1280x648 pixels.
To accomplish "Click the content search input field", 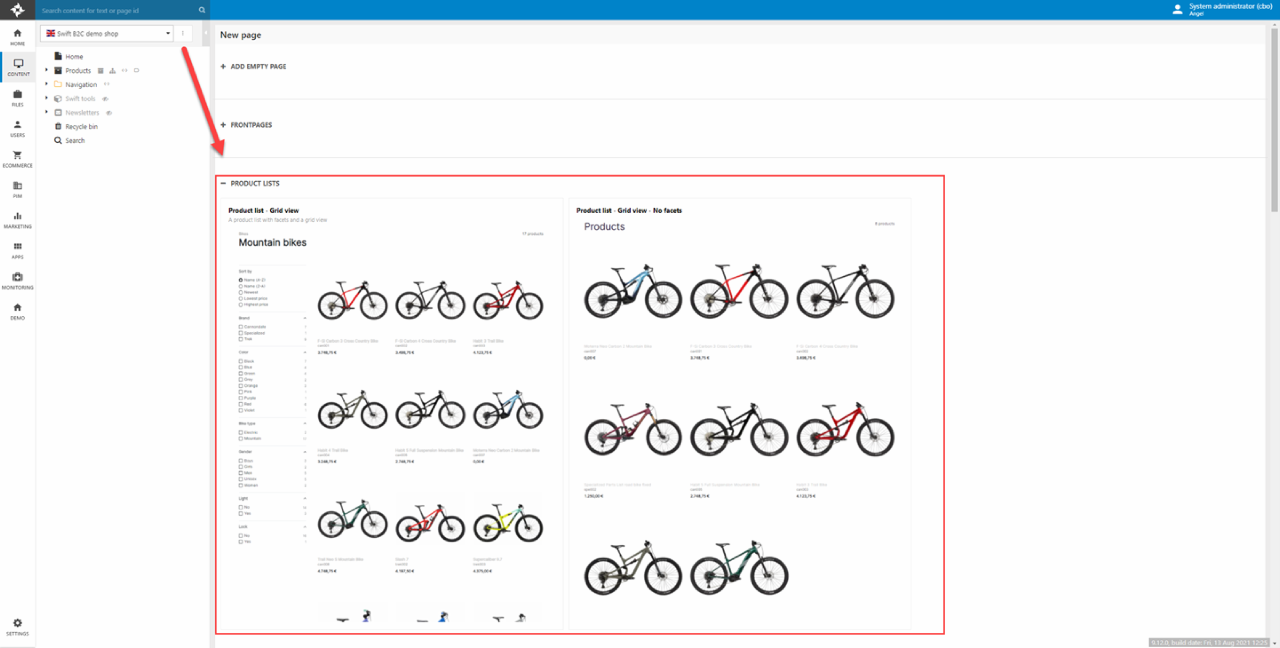I will 115,10.
